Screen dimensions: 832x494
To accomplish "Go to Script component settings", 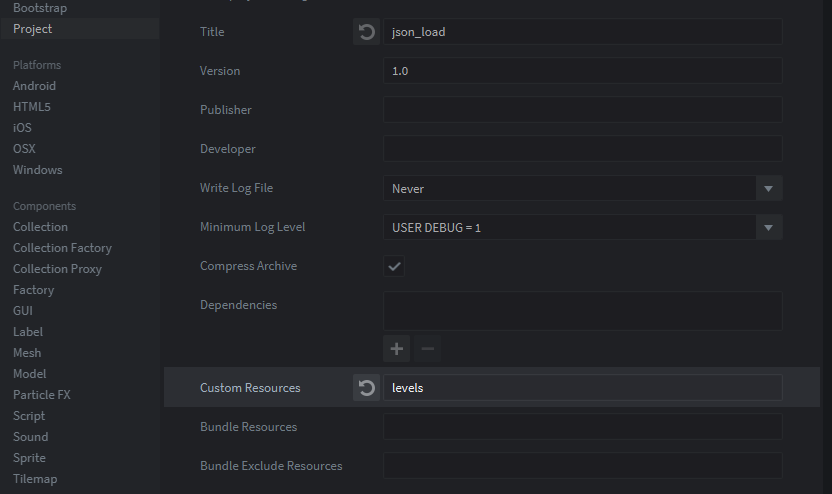I will coord(29,416).
